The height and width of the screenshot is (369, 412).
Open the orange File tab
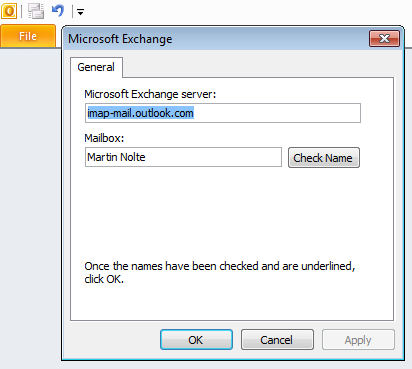tap(28, 36)
